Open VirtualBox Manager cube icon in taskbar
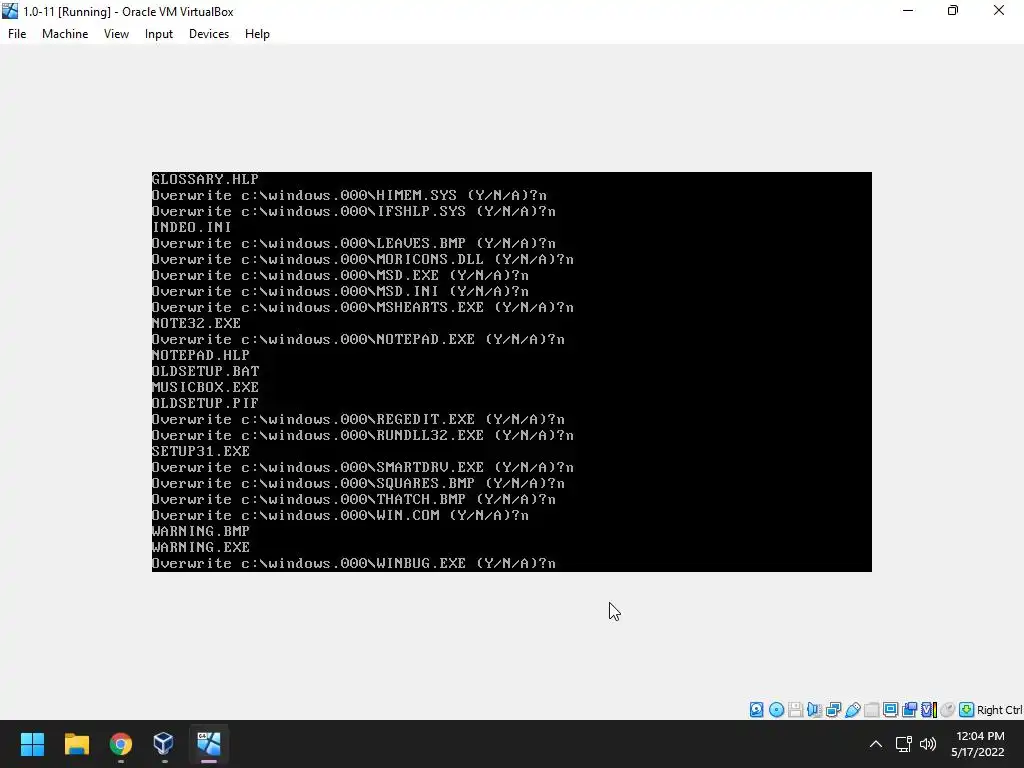1024x768 pixels. [163, 744]
